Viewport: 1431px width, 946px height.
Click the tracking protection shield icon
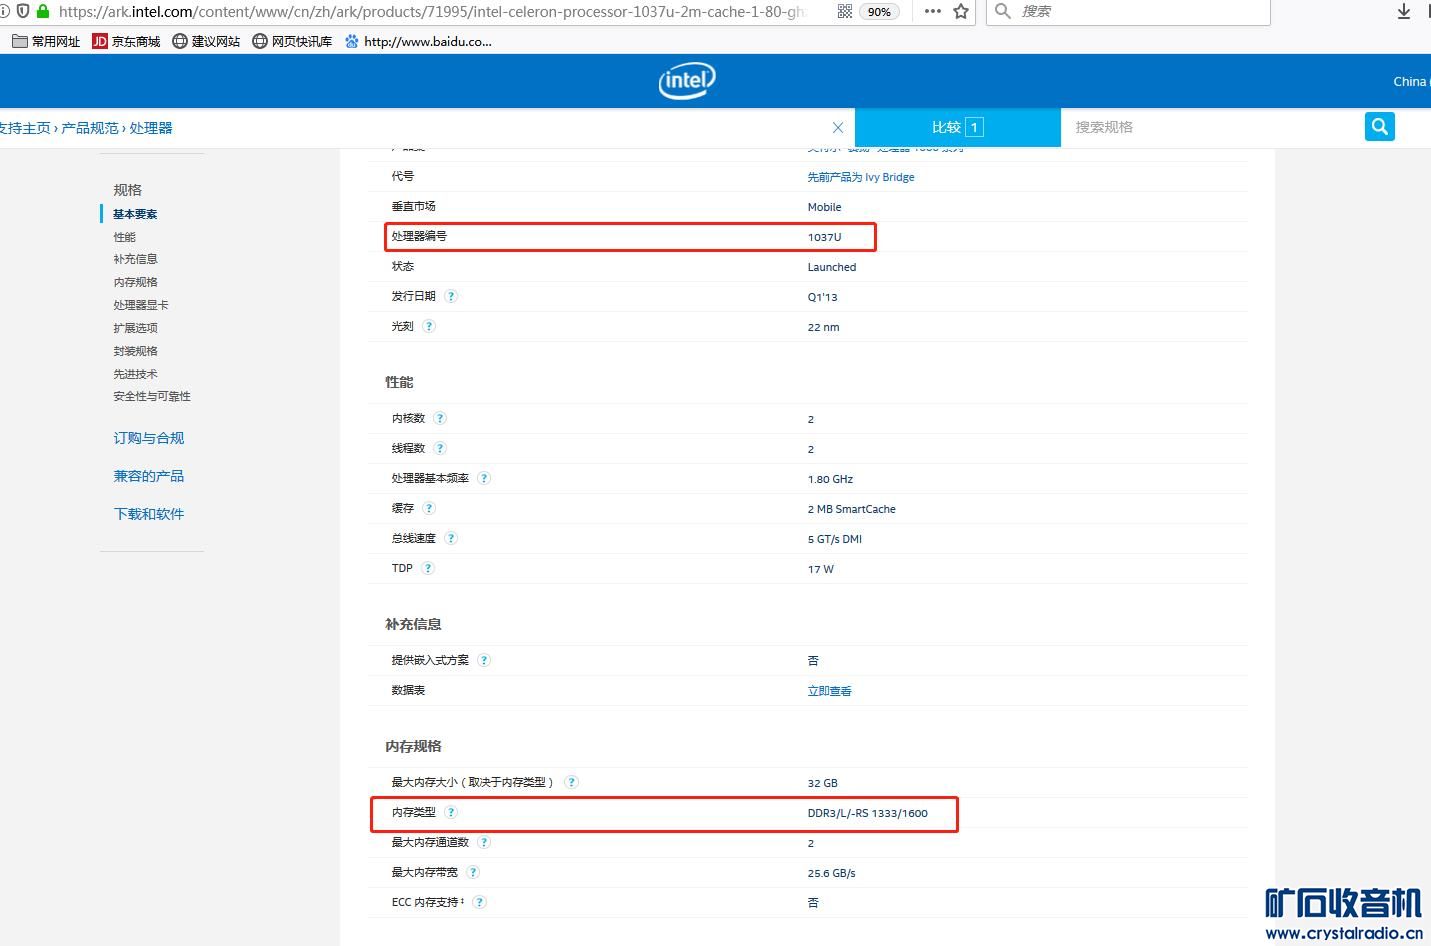click(x=23, y=11)
